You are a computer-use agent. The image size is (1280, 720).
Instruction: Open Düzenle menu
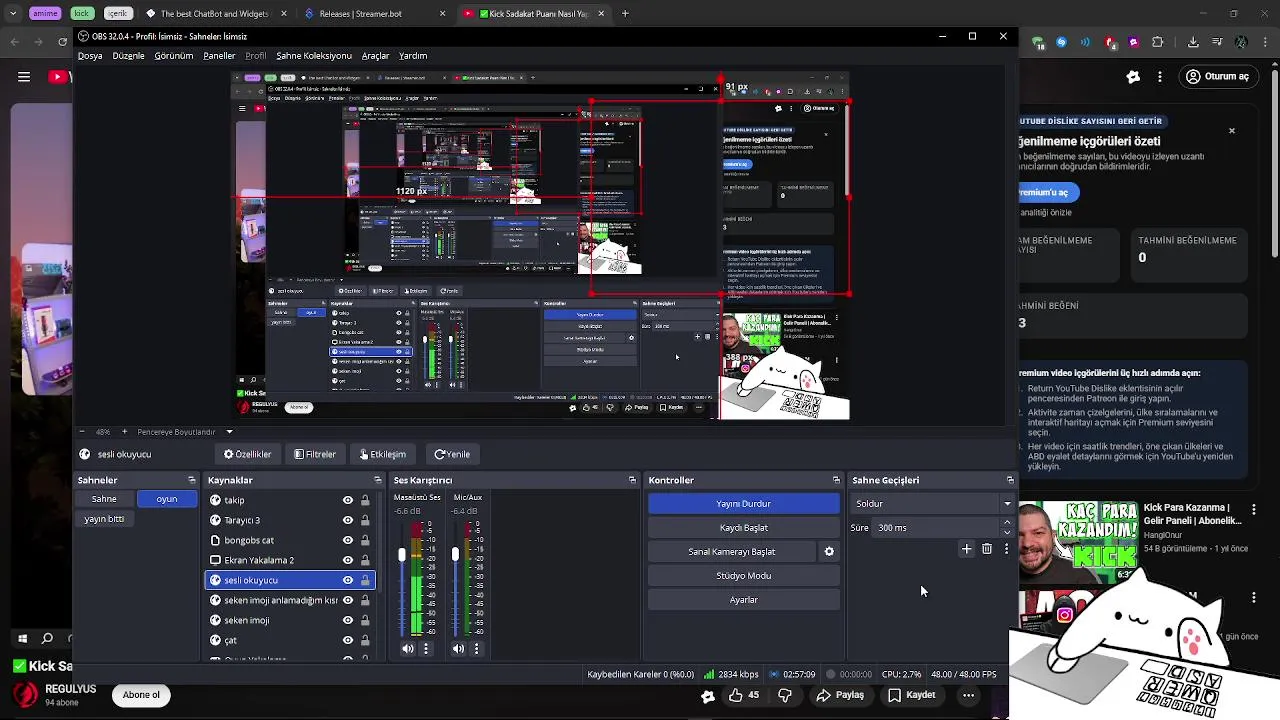pos(128,56)
